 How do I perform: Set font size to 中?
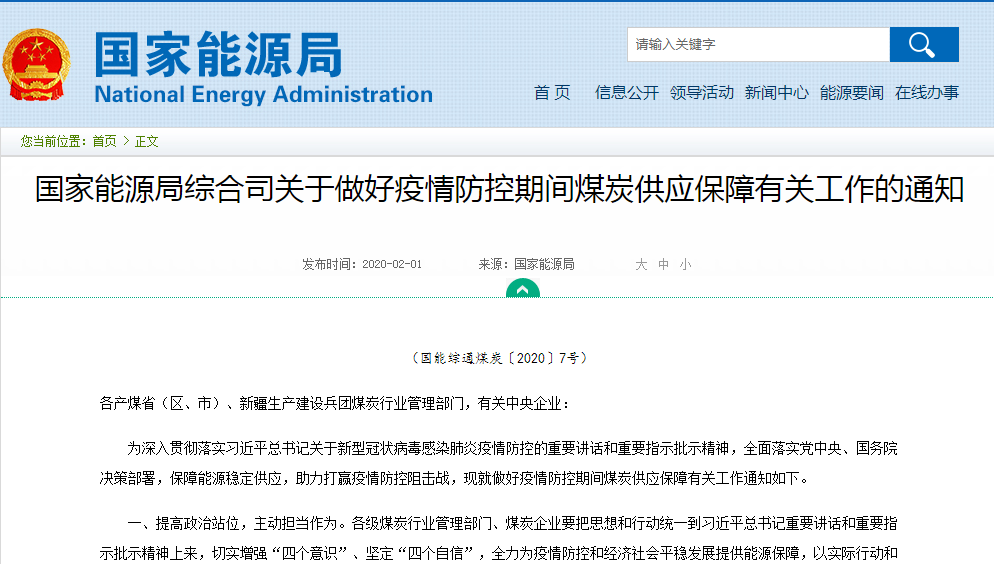pos(663,265)
